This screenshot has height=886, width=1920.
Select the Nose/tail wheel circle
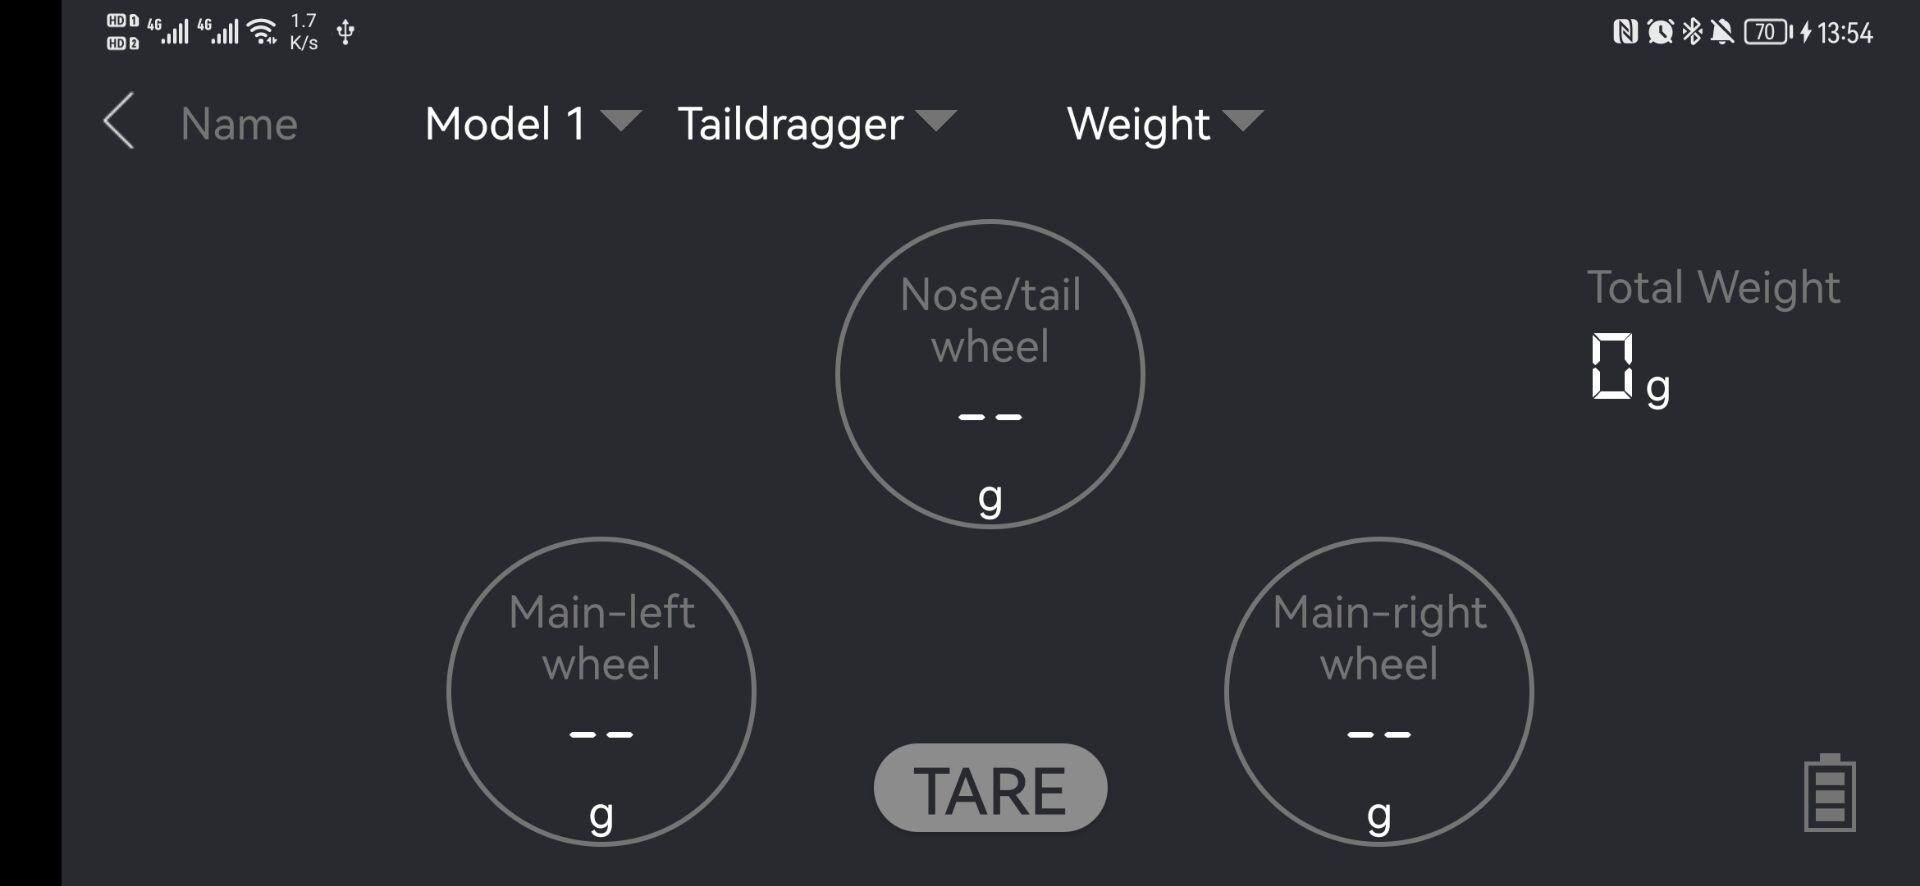point(990,374)
